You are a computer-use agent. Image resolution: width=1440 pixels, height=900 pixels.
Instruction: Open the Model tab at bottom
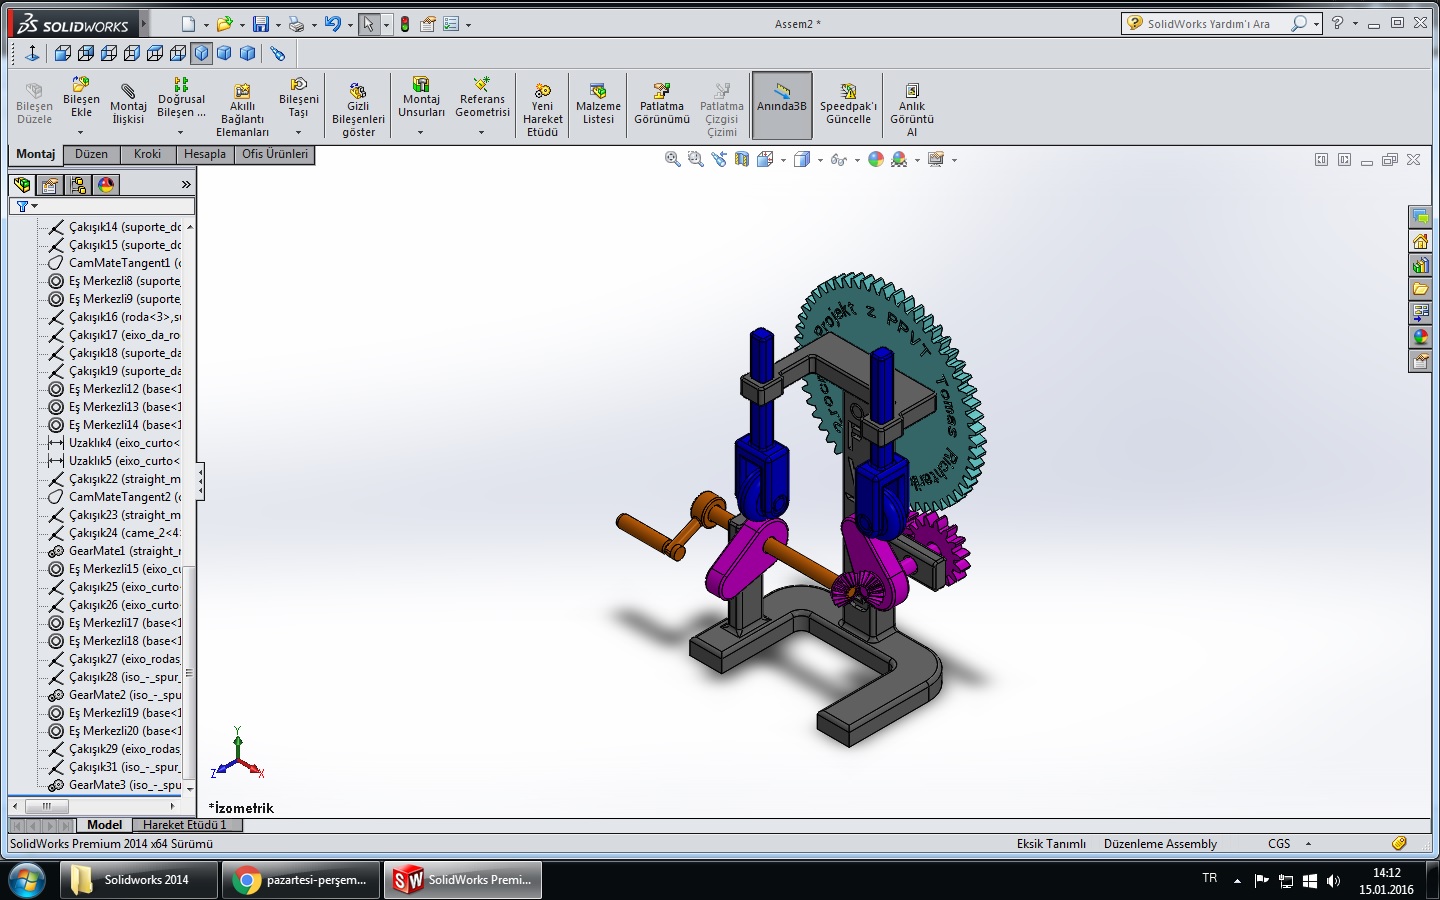click(105, 825)
